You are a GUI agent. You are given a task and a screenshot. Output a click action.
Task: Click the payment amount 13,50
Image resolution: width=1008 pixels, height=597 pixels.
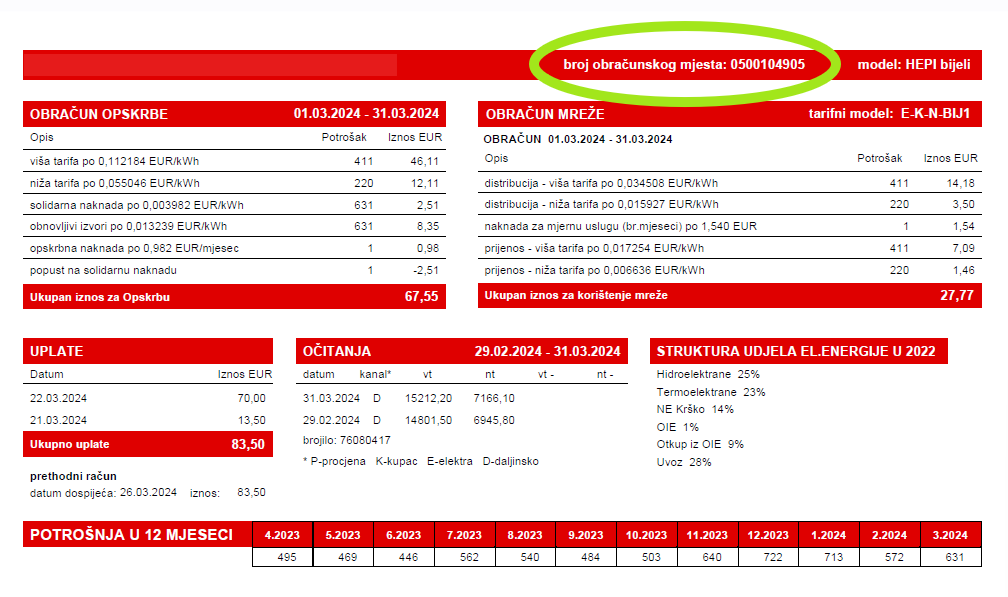pos(251,420)
